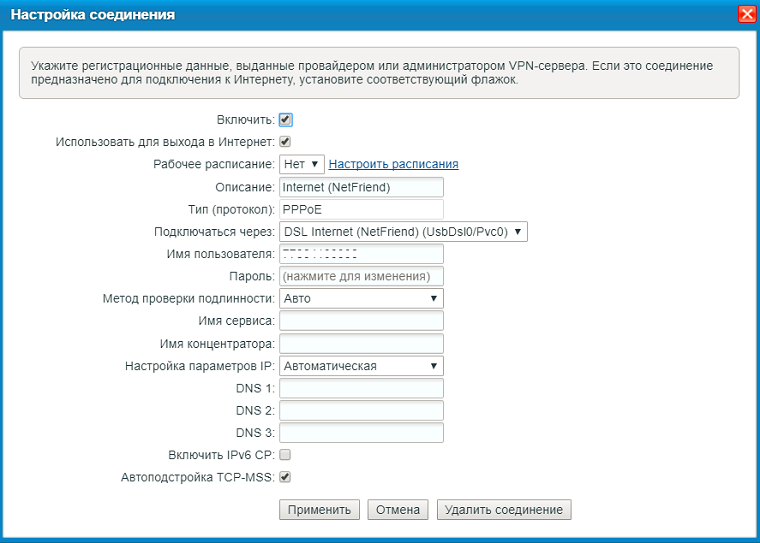Toggle 'Использовать для выхода в Интернет' checkbox
The image size is (760, 543).
coord(285,142)
